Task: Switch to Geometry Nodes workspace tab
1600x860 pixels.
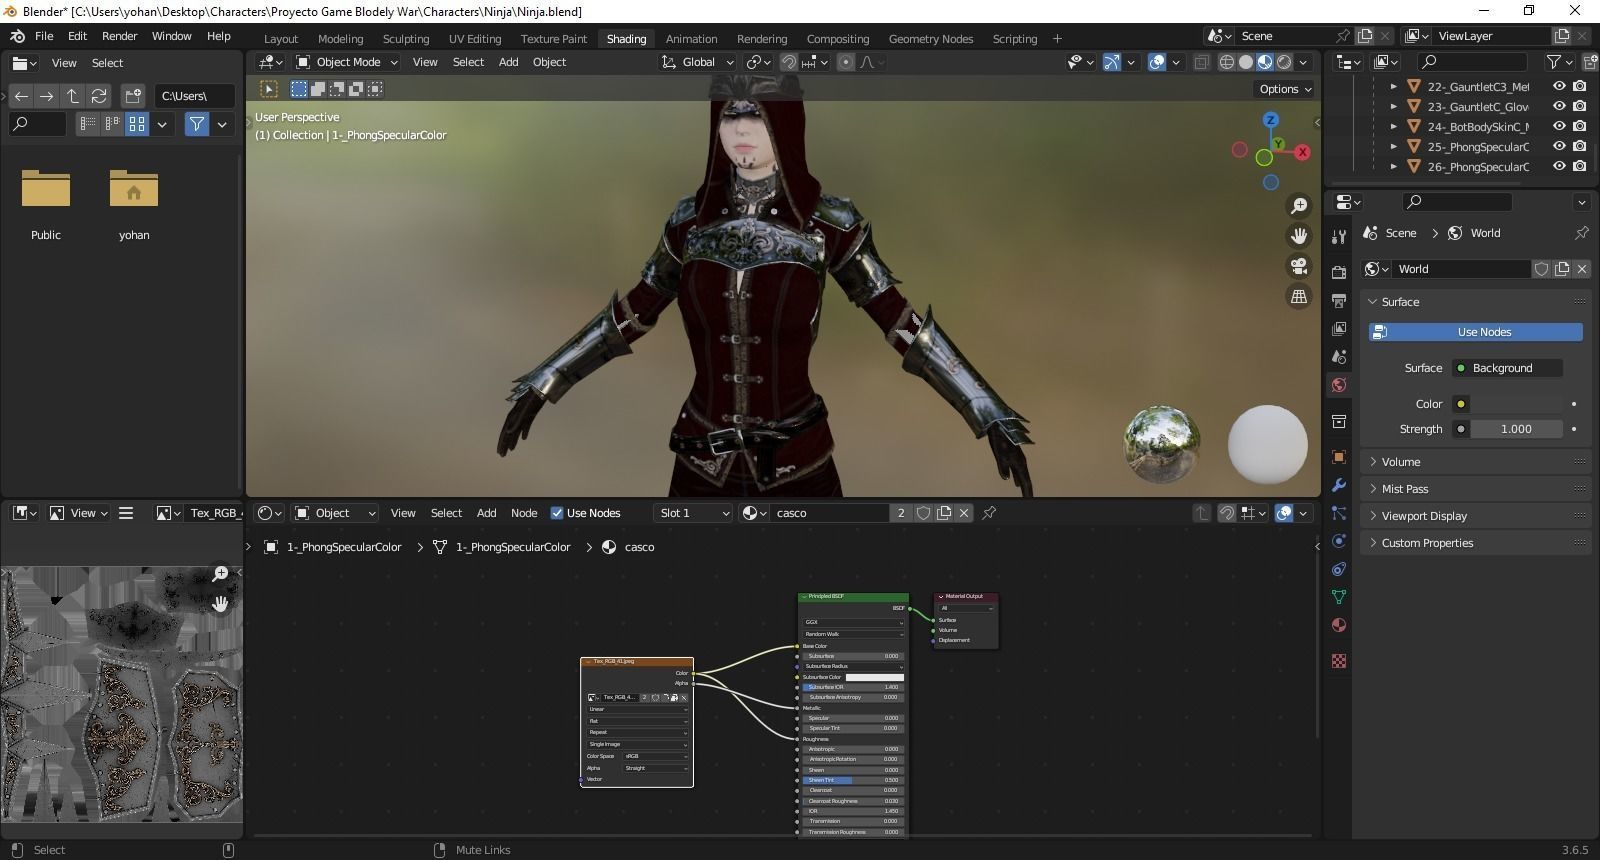Action: (x=930, y=39)
